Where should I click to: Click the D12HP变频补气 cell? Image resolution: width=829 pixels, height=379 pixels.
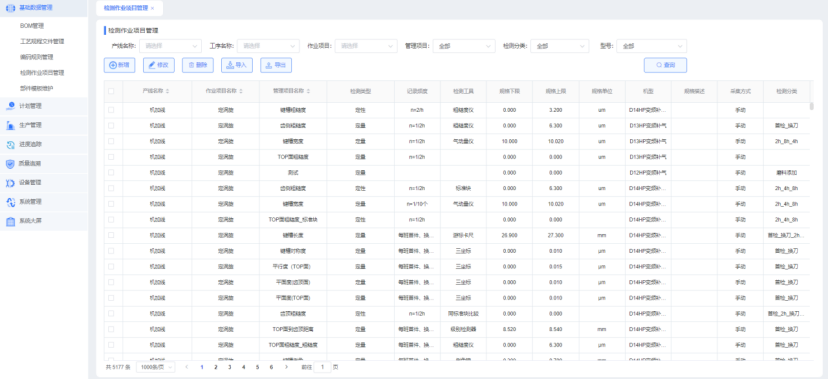click(648, 172)
